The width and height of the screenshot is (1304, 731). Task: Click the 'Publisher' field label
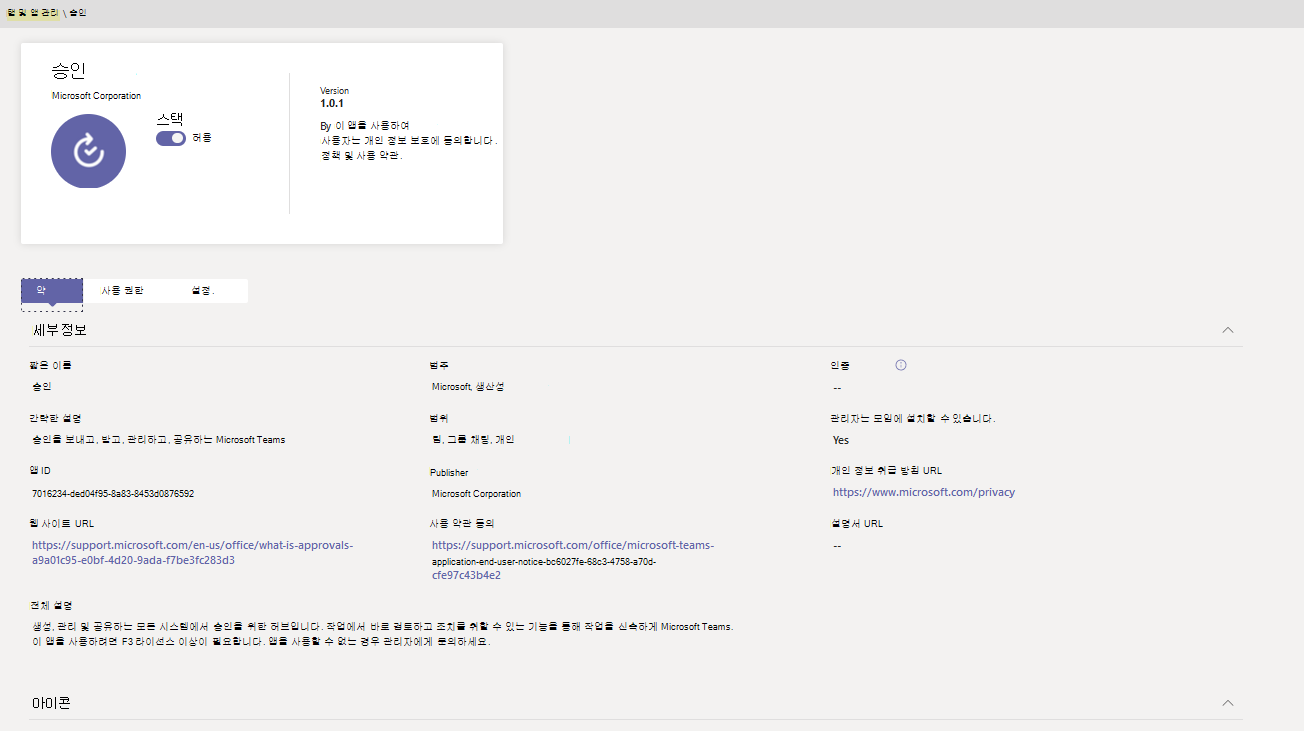point(449,473)
